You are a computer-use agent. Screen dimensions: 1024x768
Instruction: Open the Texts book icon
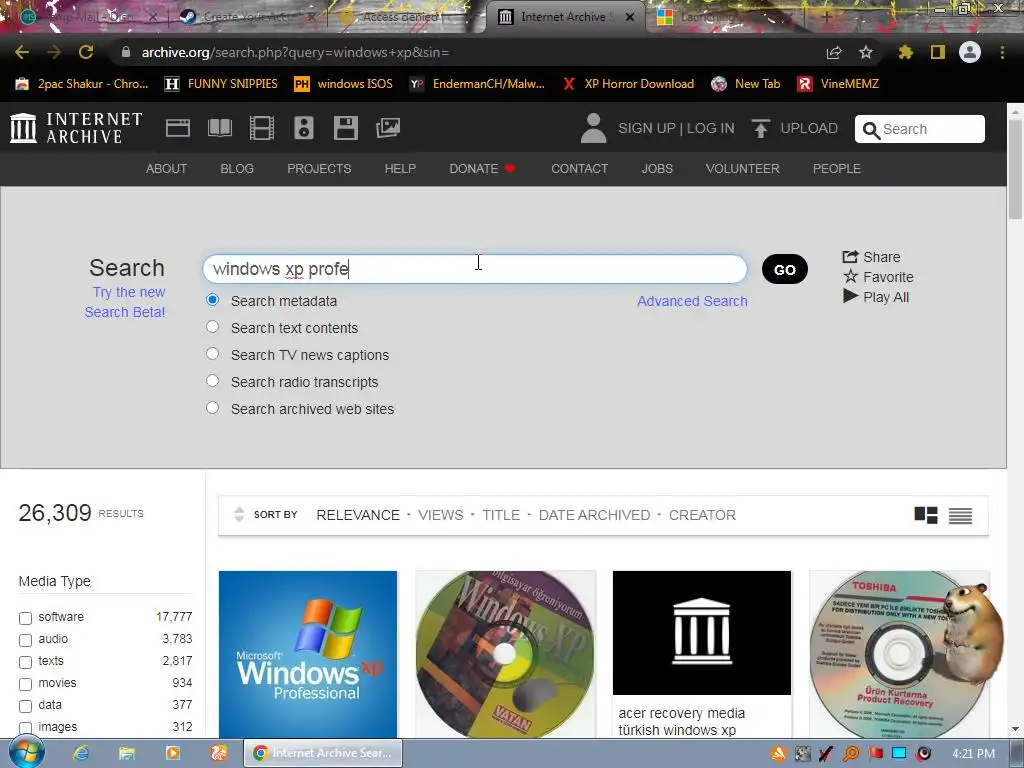[220, 128]
